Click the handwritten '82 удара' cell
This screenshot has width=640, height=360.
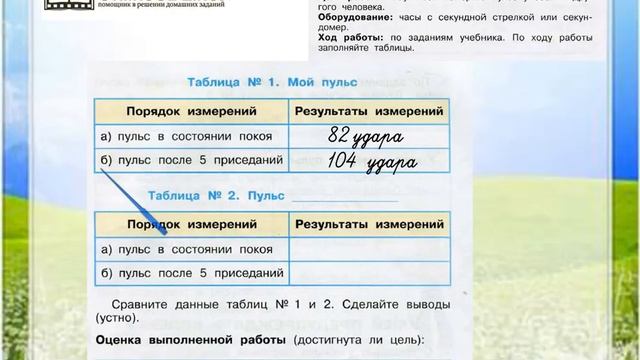coord(369,136)
